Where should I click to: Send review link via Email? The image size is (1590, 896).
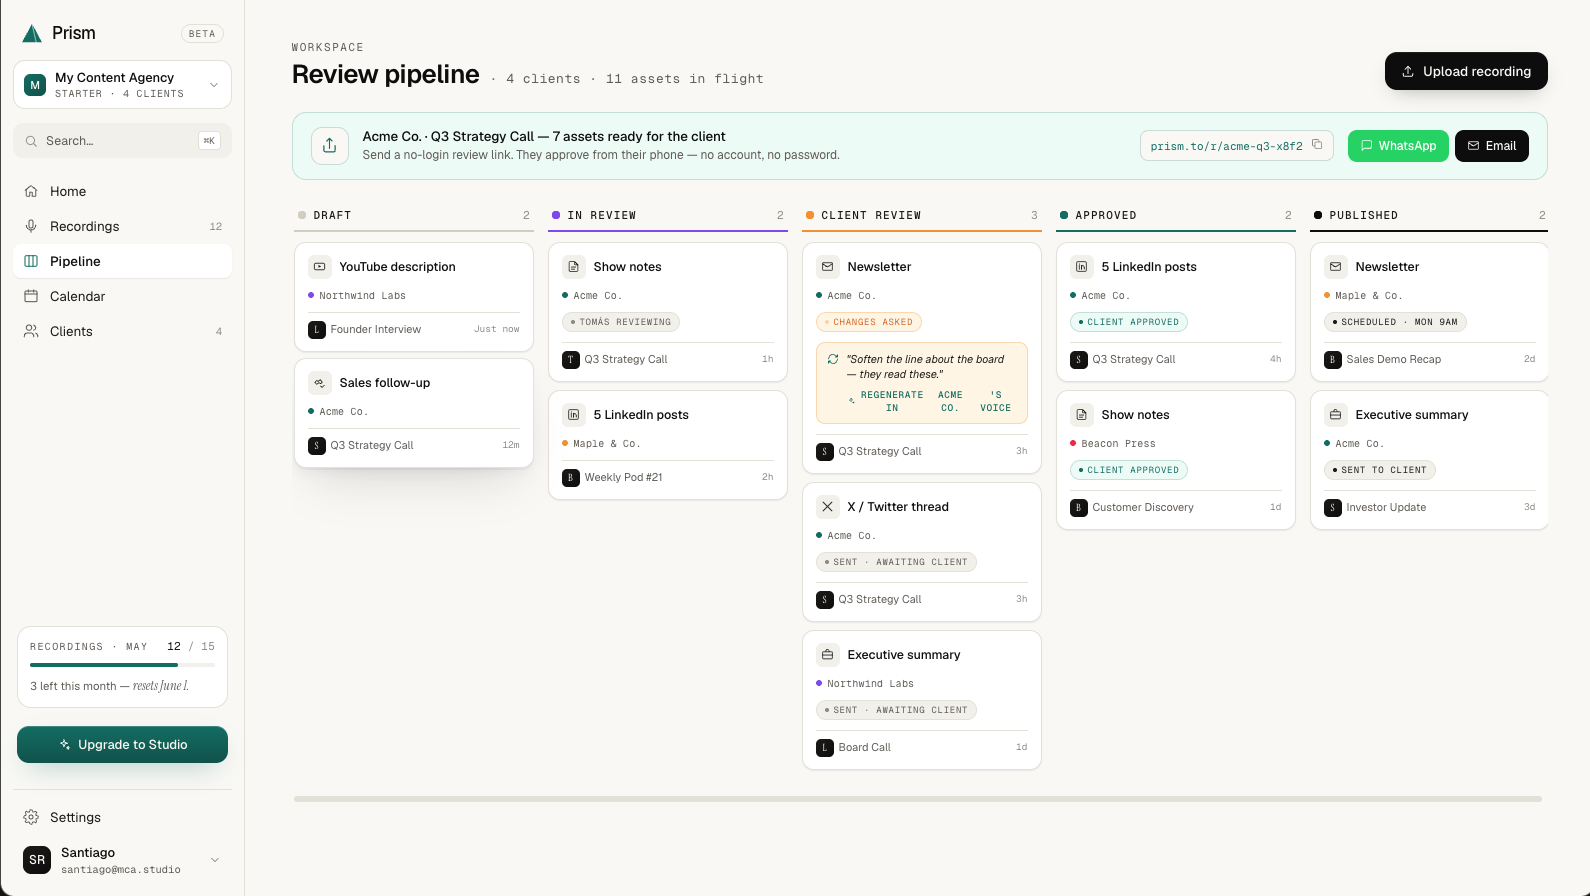1492,146
